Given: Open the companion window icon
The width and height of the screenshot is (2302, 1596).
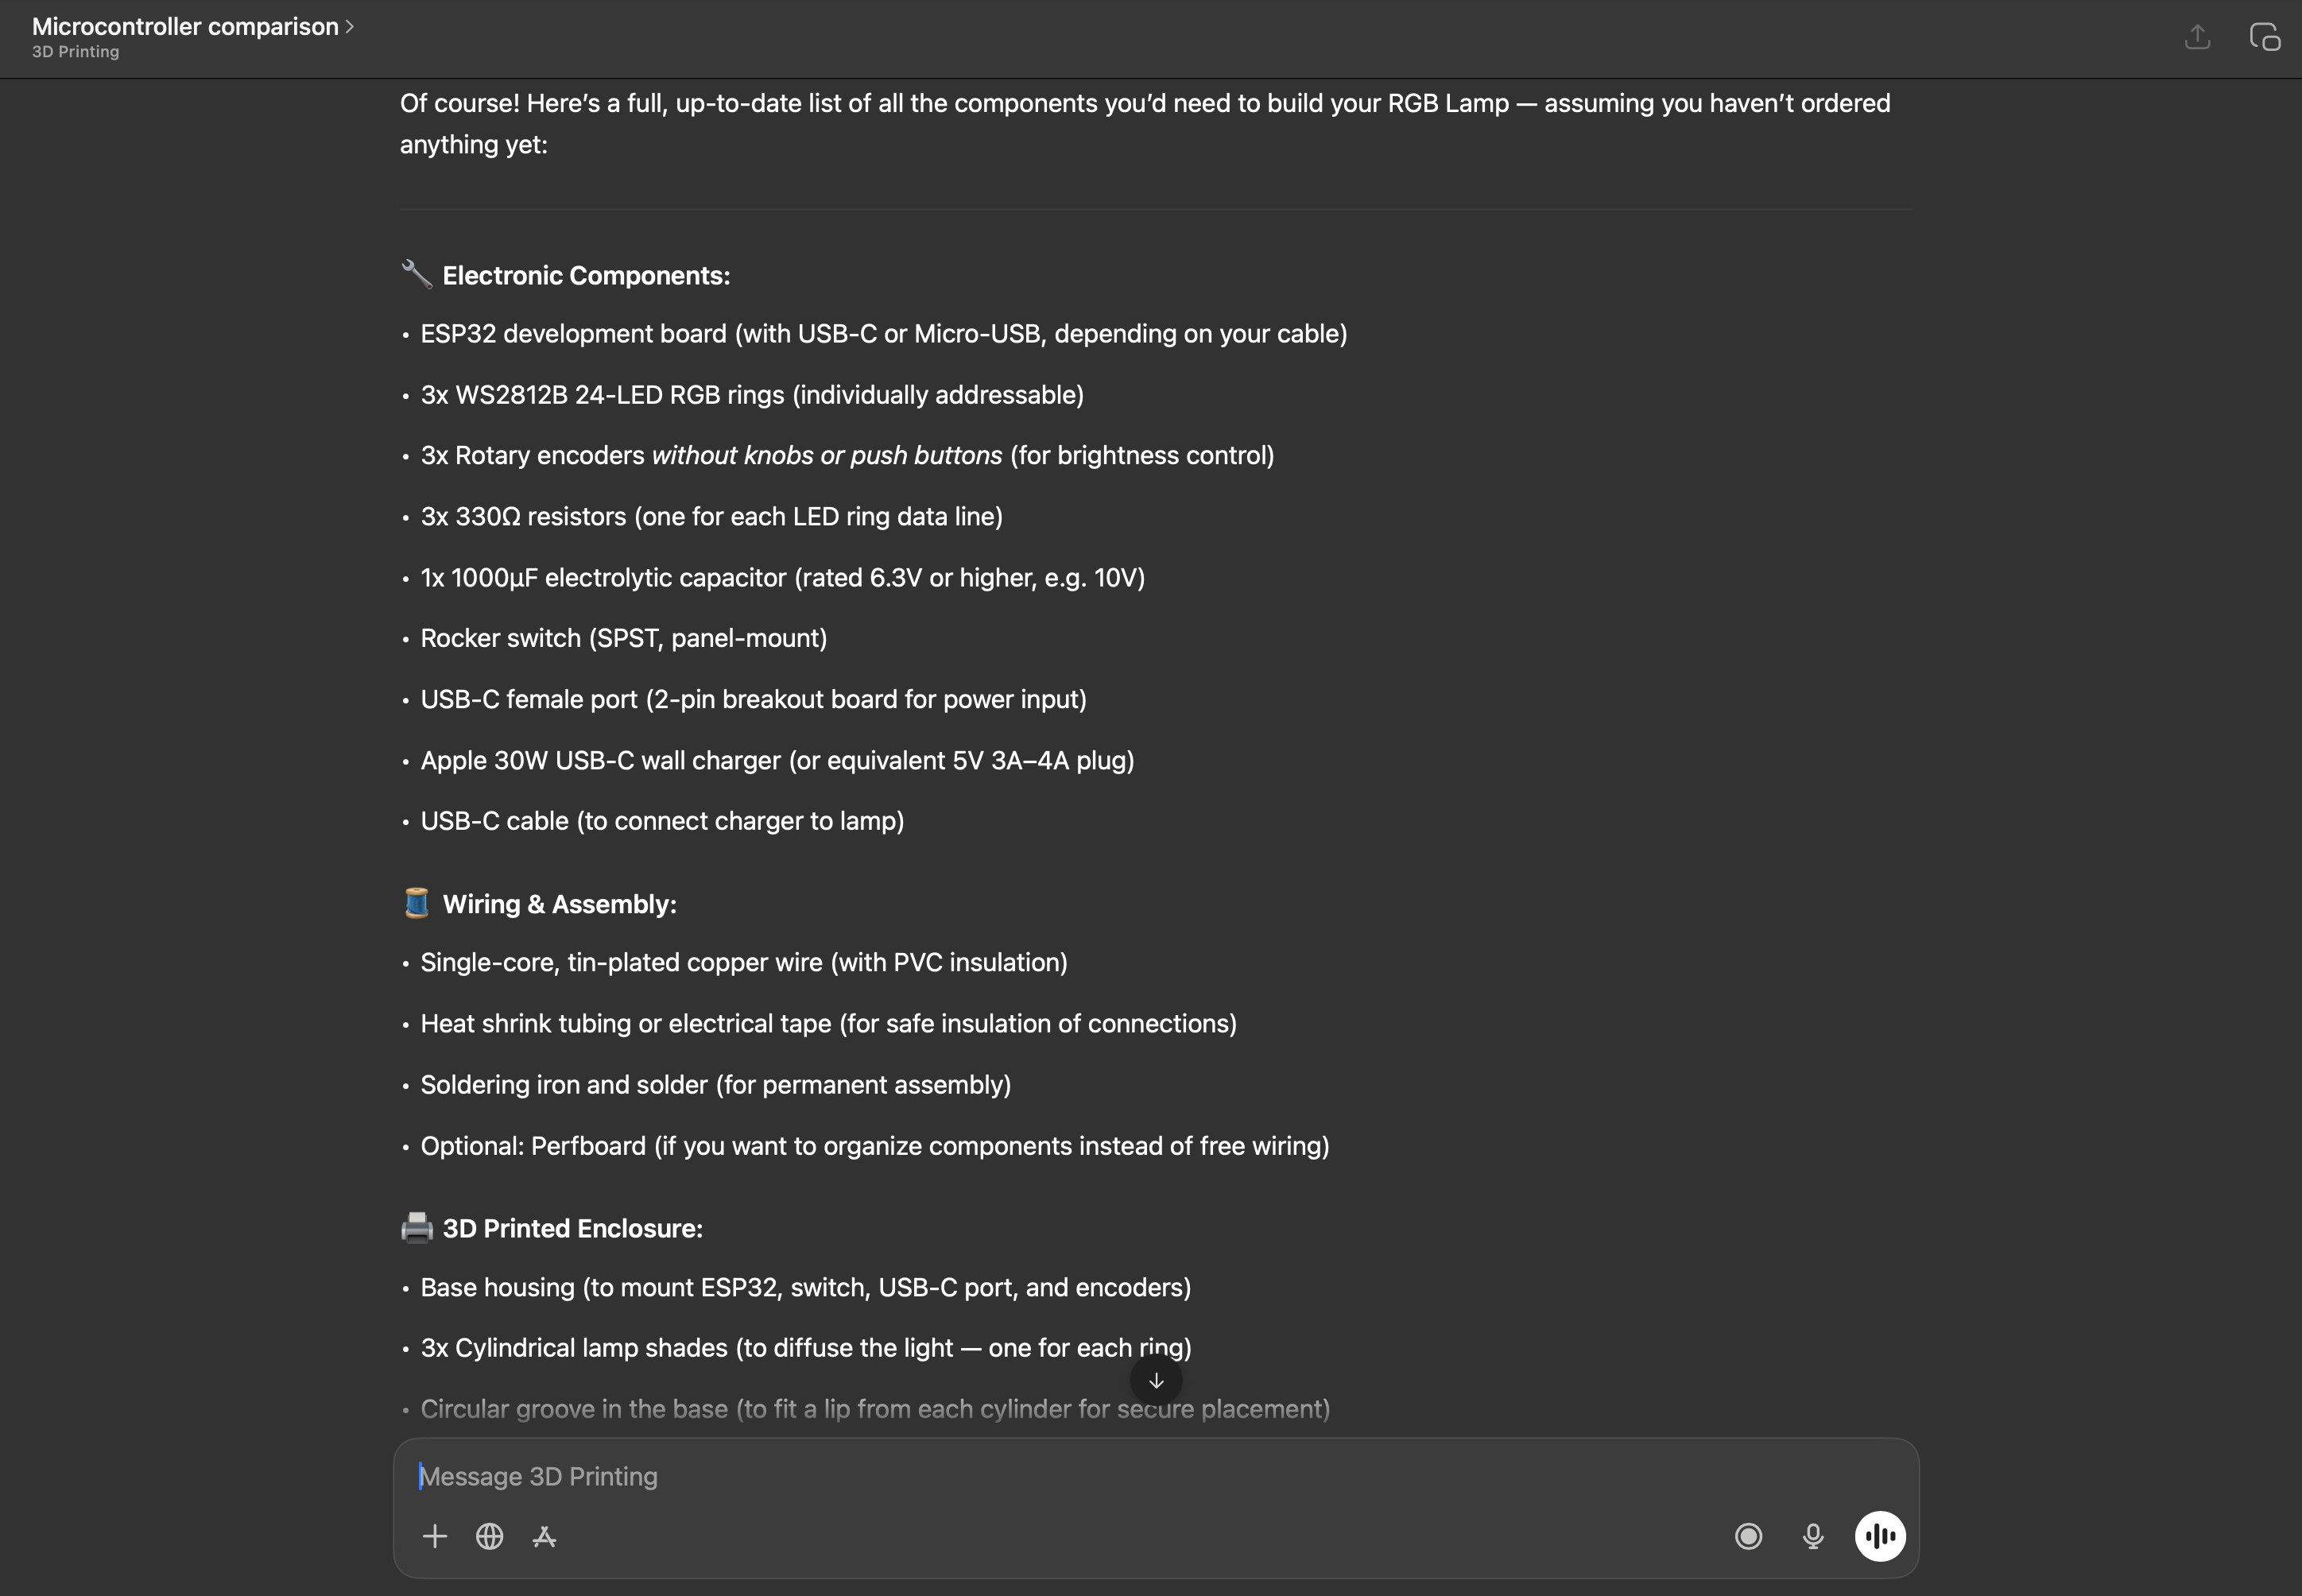Looking at the screenshot, I should pyautogui.click(x=2264, y=38).
